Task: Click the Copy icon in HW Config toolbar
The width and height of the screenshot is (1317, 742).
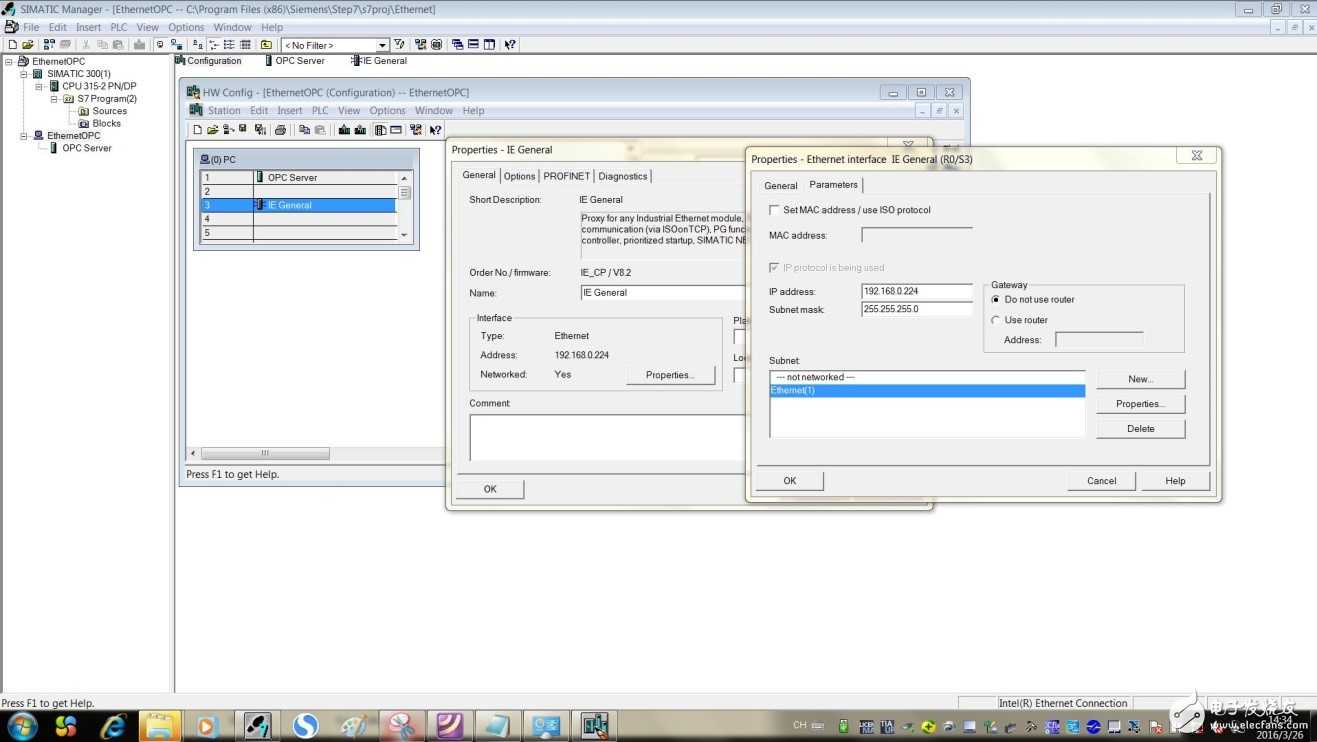Action: pyautogui.click(x=304, y=130)
